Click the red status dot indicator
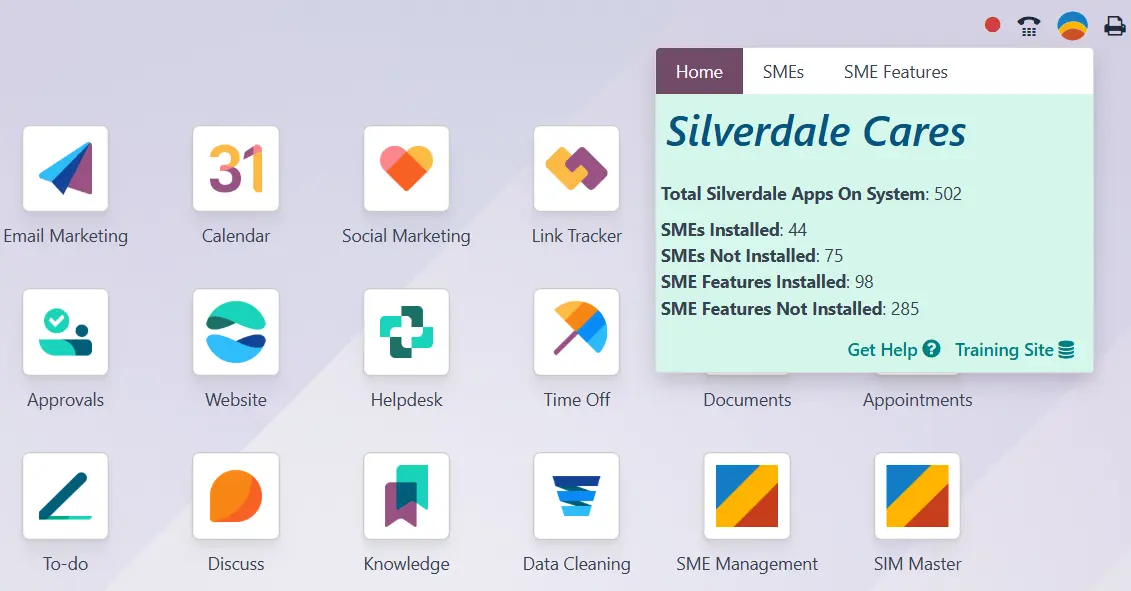The image size is (1131, 591). pyautogui.click(x=993, y=25)
